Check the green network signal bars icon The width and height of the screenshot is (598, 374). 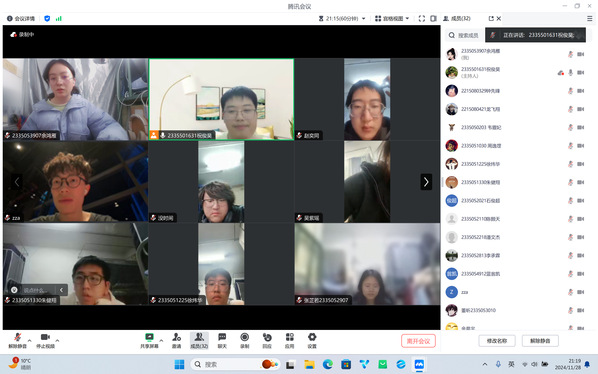[59, 18]
